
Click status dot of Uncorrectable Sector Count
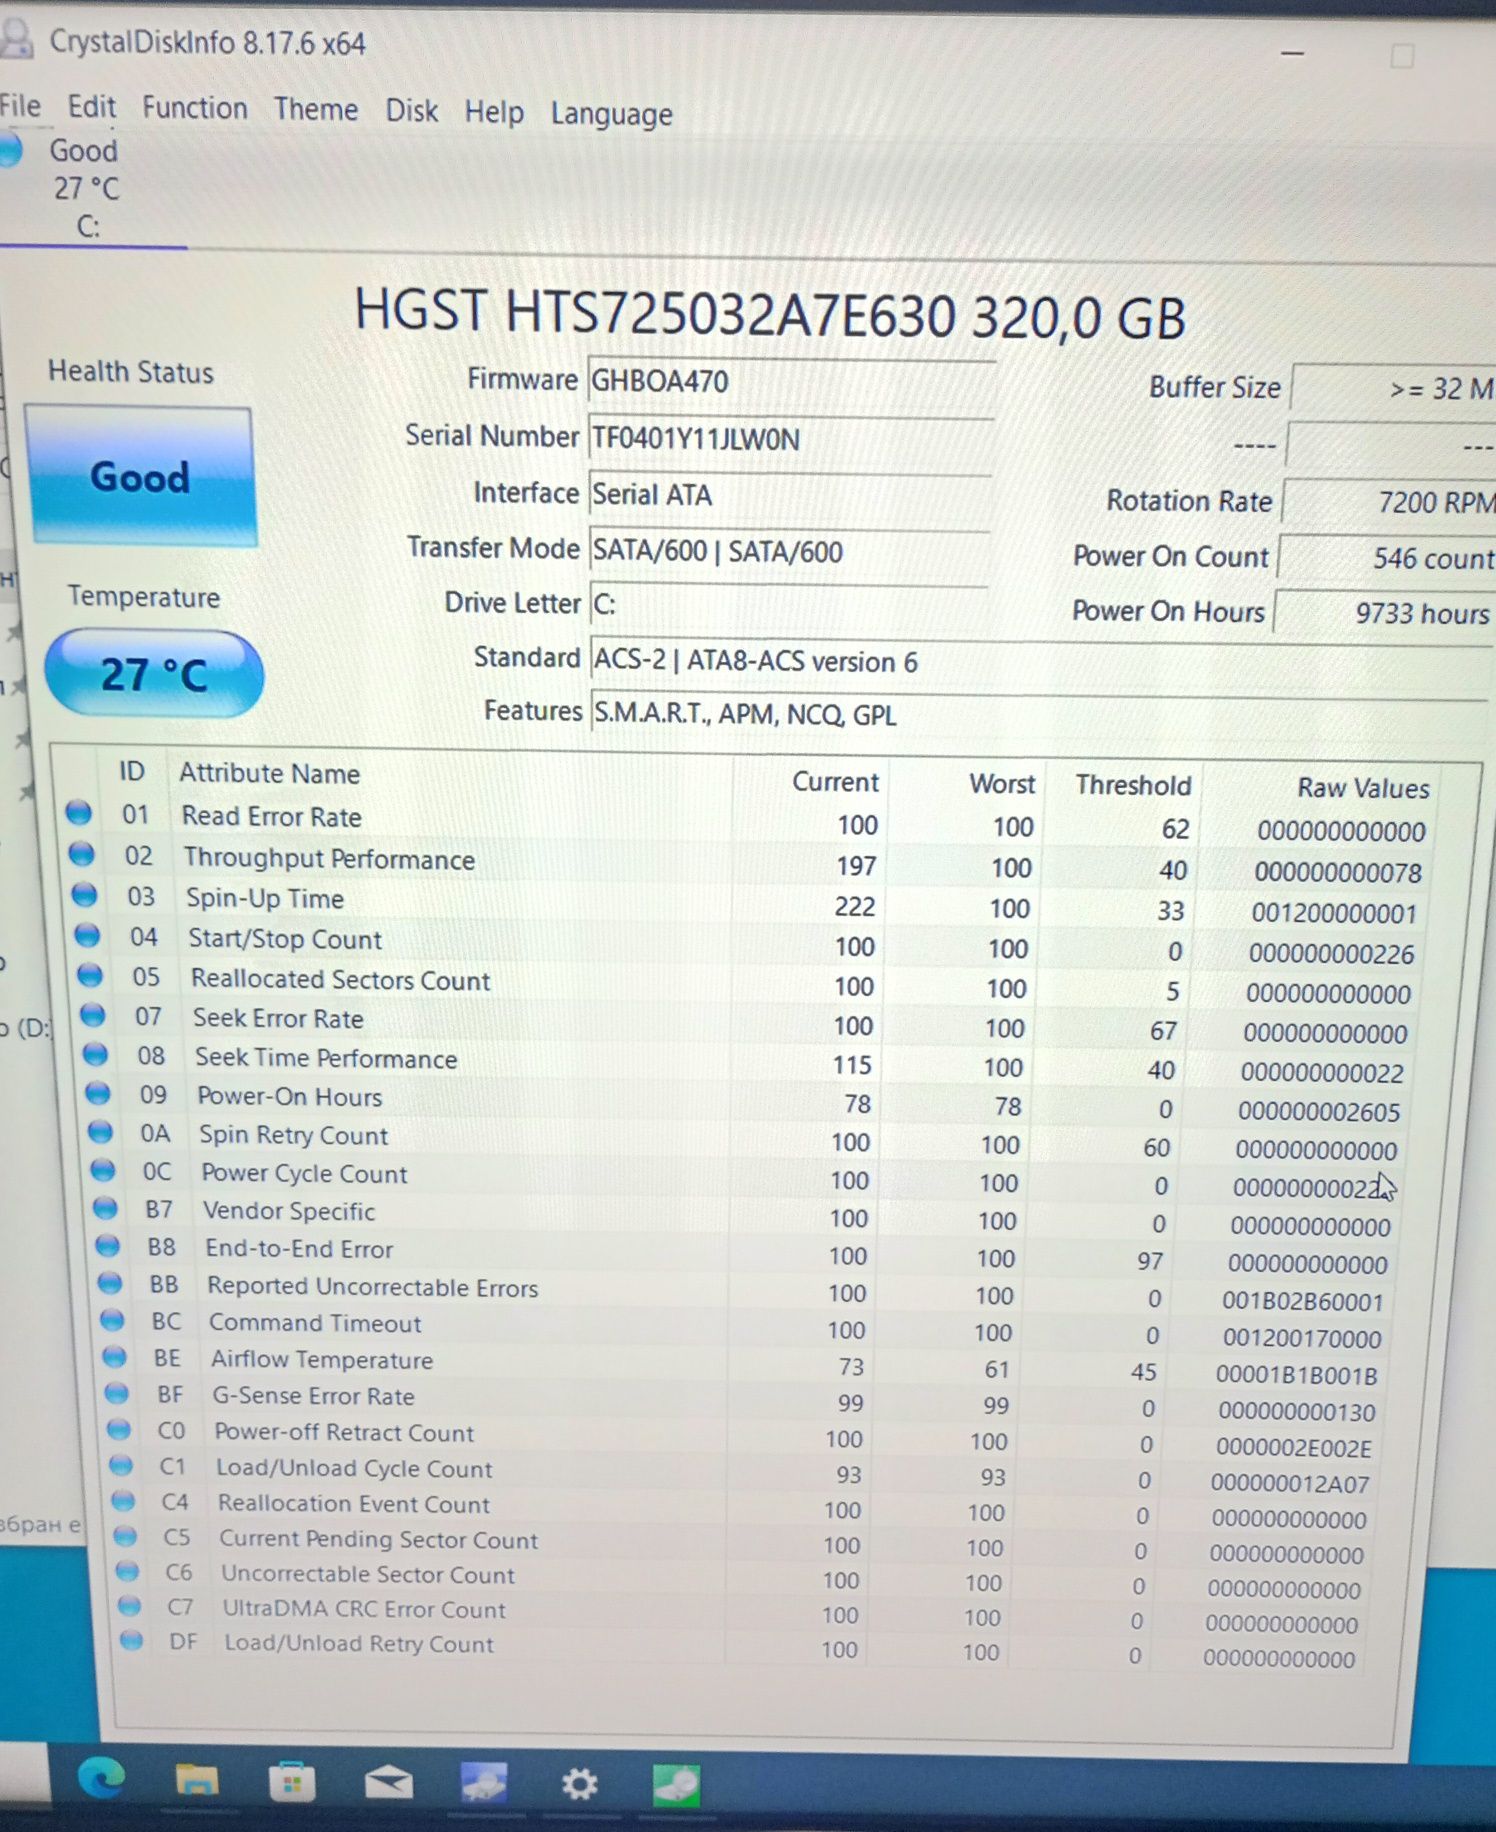click(x=126, y=1571)
